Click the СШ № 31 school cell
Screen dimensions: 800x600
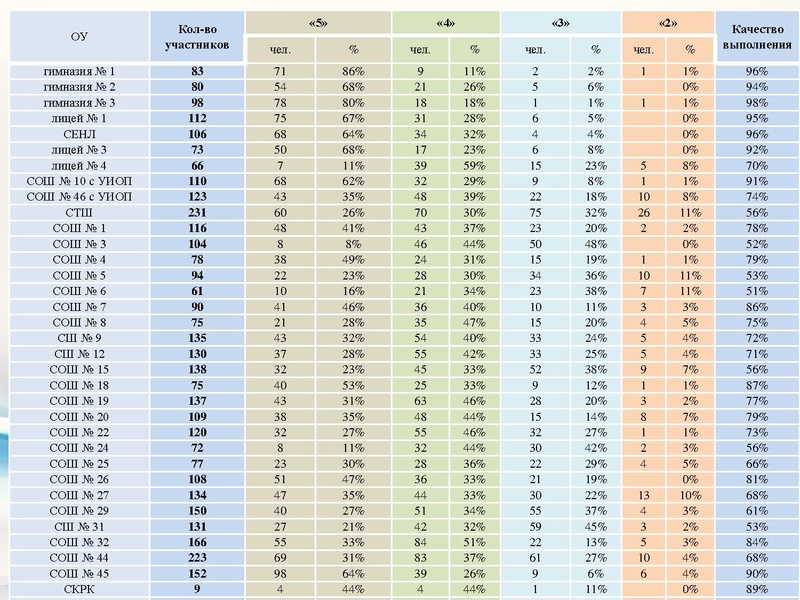(x=79, y=525)
